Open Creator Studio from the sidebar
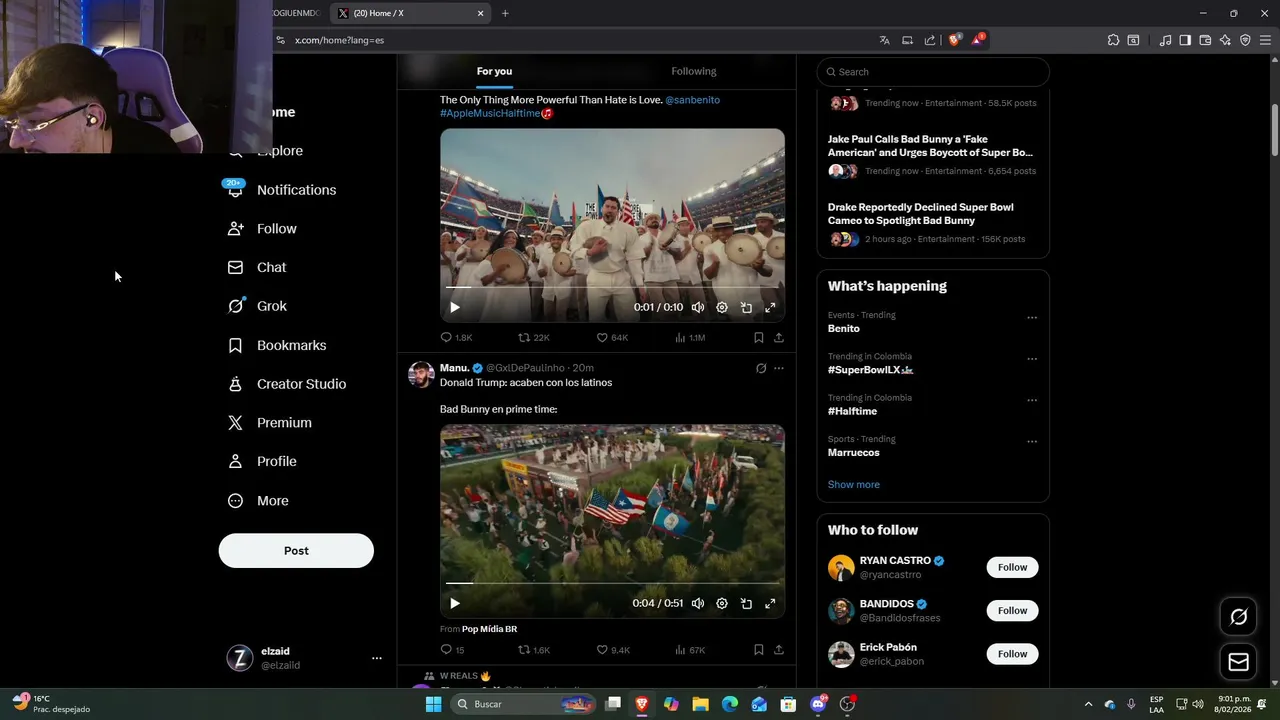The width and height of the screenshot is (1280, 720). 287,384
